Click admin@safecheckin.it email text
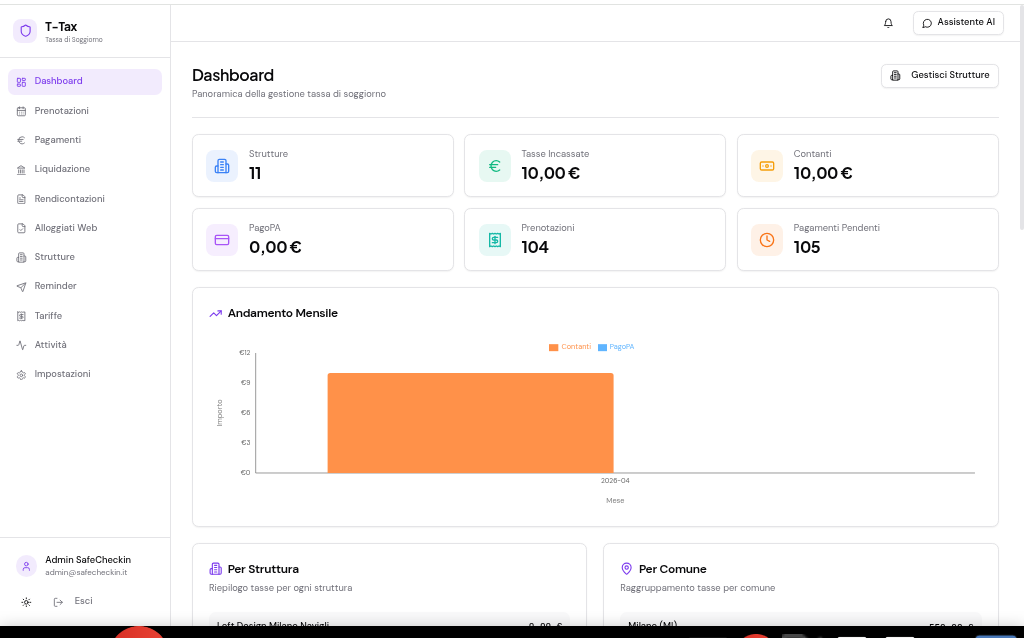This screenshot has height=638, width=1024. point(86,573)
